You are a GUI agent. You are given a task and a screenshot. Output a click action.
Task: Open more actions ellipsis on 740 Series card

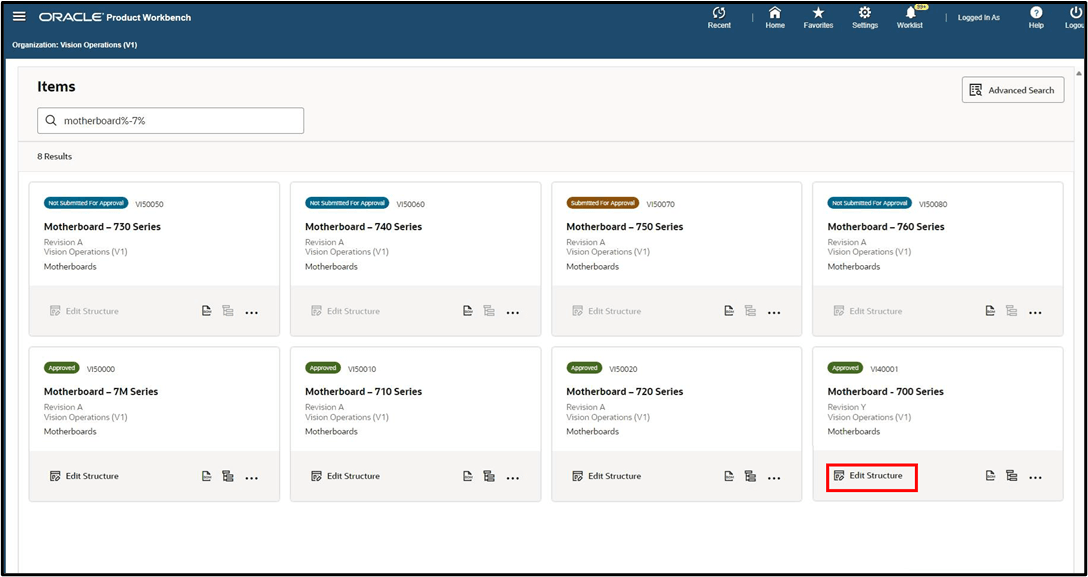click(x=513, y=313)
